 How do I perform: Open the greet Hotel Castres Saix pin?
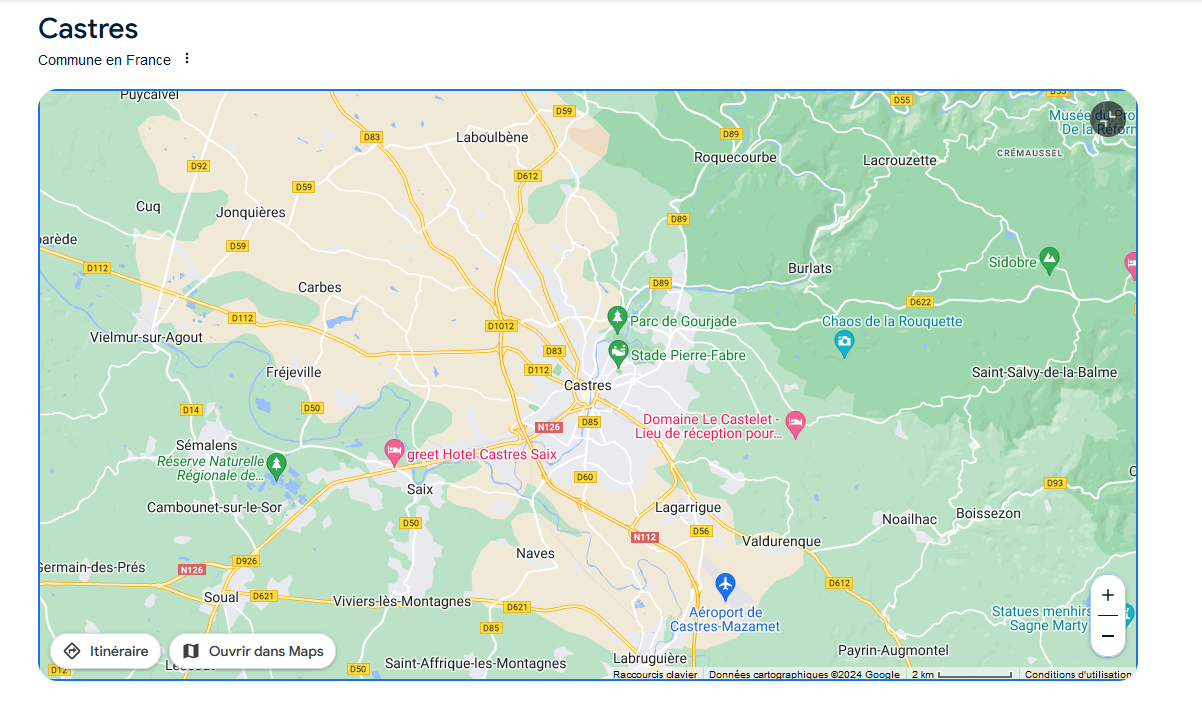(x=395, y=453)
